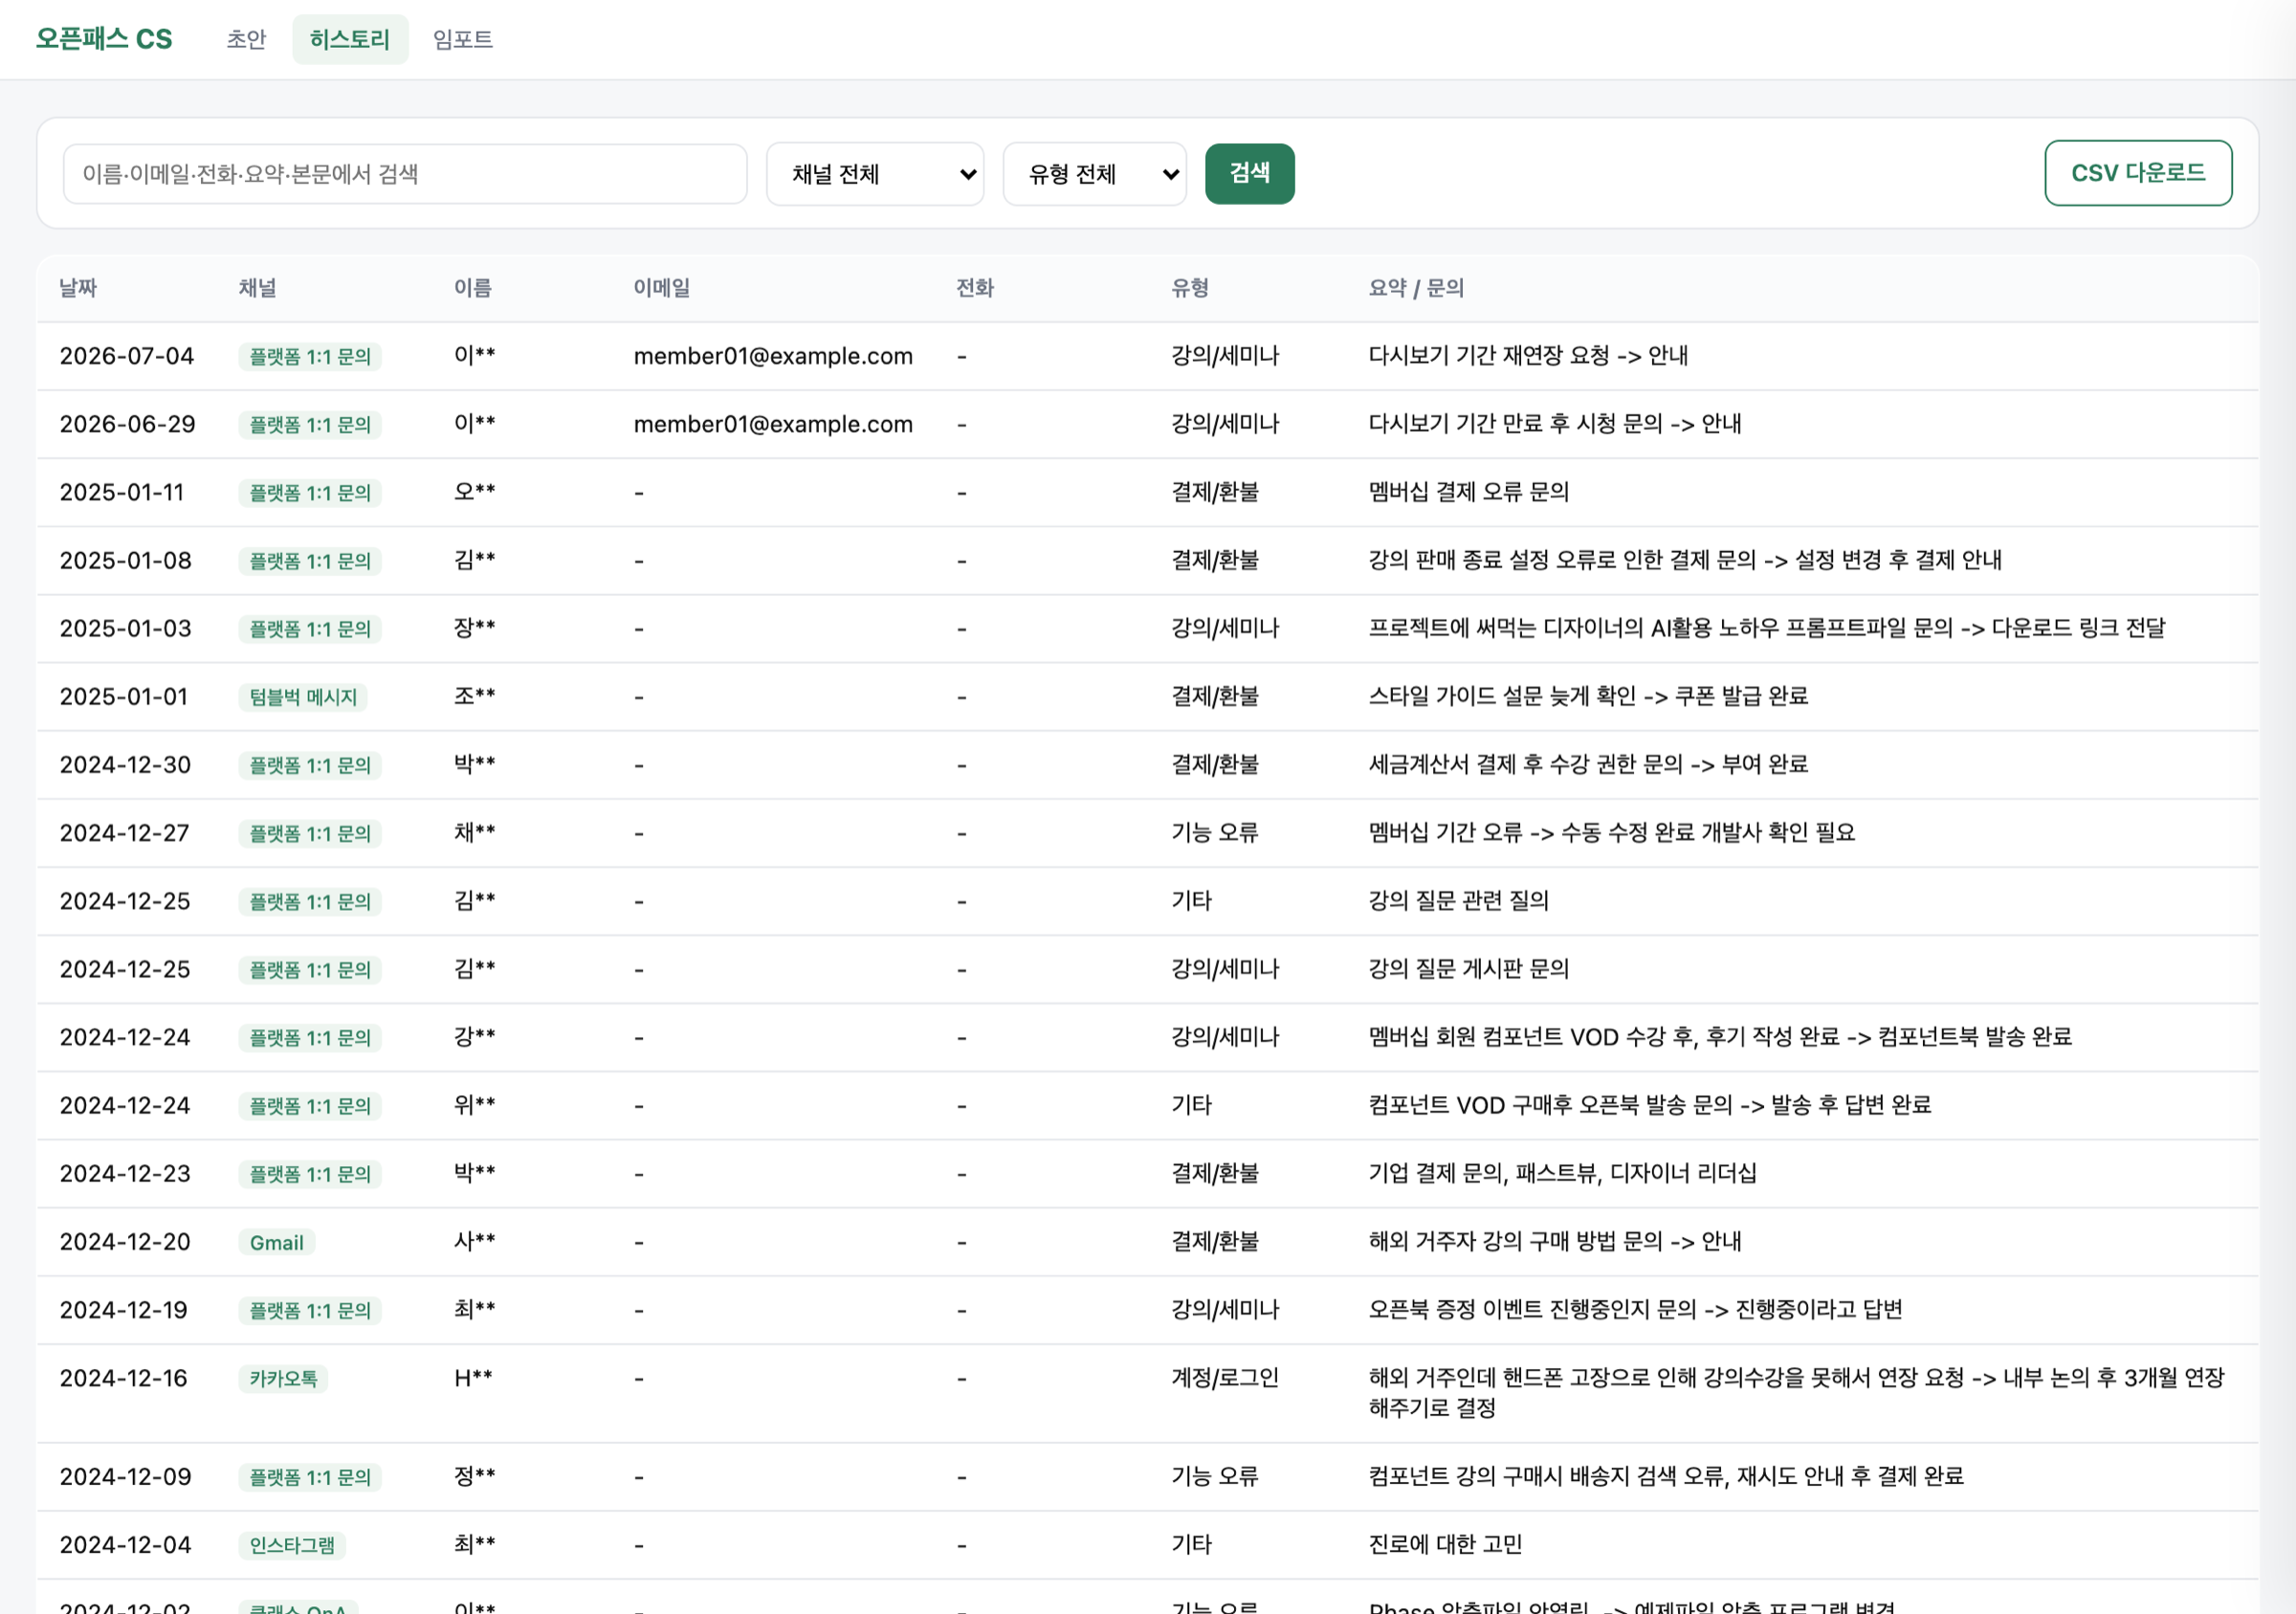Click 해외 거주자 강의 구매 방법 summary
The height and width of the screenshot is (1614, 2296).
[x=1555, y=1241]
